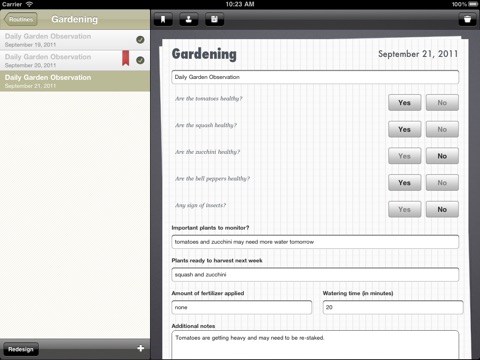
Task: Edit Plants ready to harvest field
Action: pos(315,274)
